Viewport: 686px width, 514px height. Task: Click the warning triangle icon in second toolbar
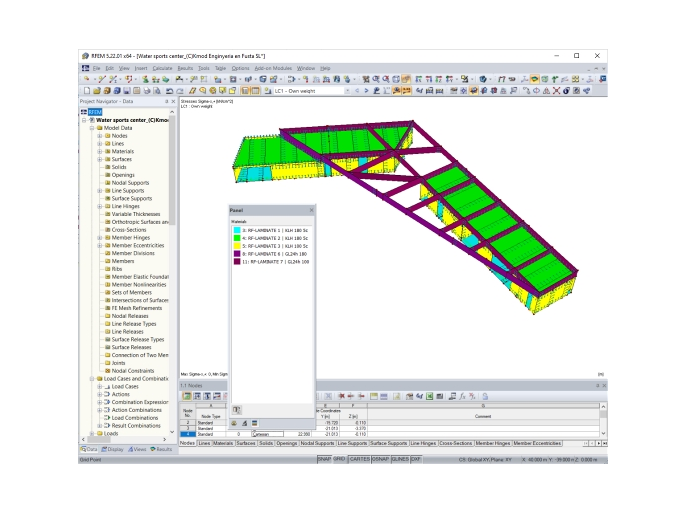click(x=546, y=91)
